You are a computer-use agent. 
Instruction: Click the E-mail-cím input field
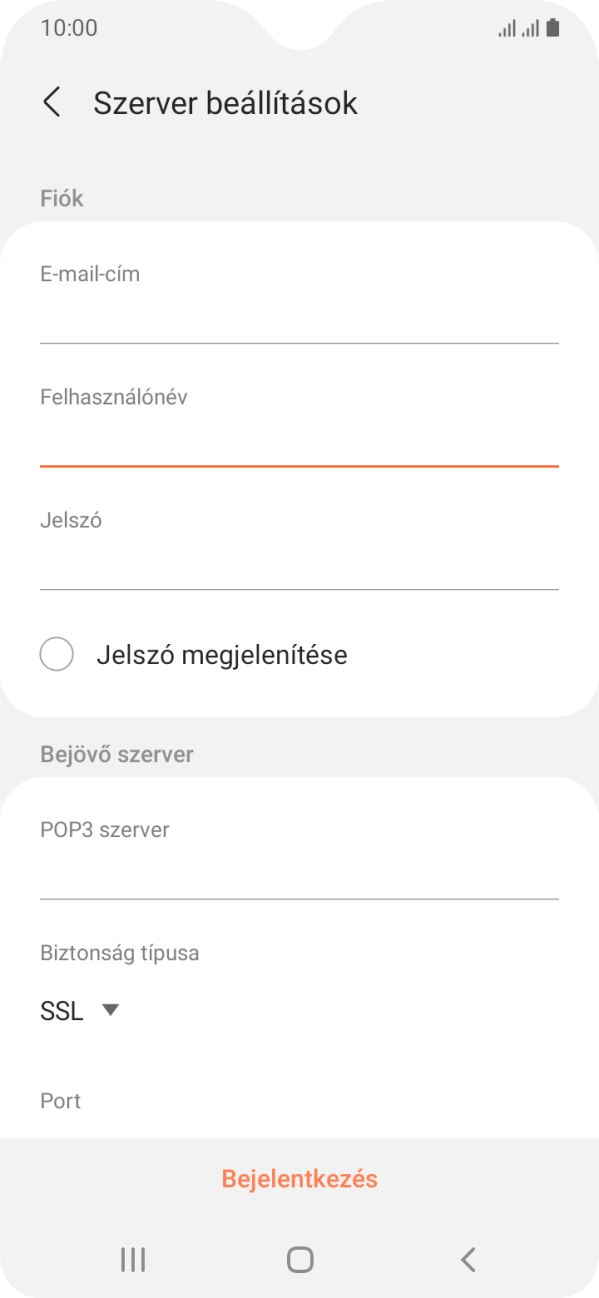[299, 300]
